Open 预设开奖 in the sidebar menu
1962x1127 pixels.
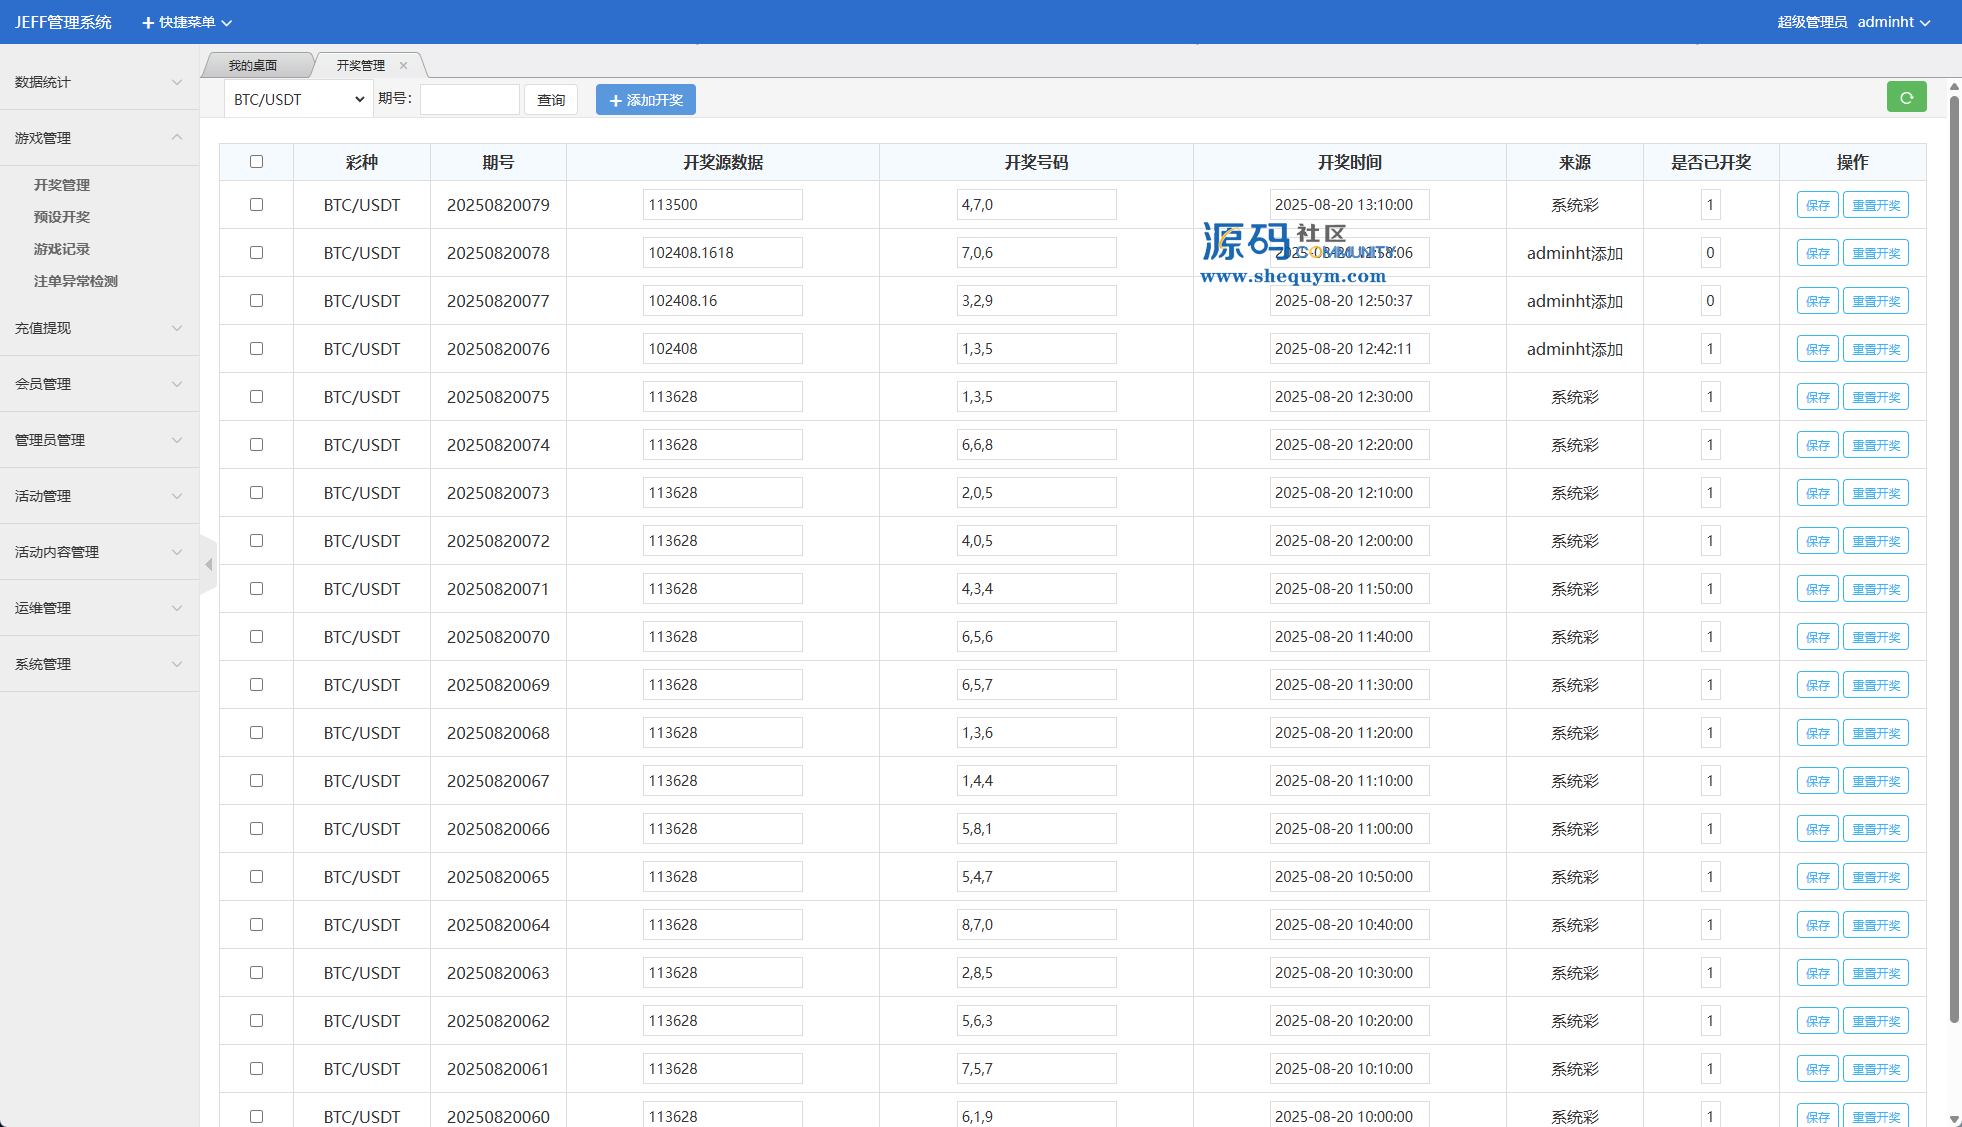[x=62, y=217]
